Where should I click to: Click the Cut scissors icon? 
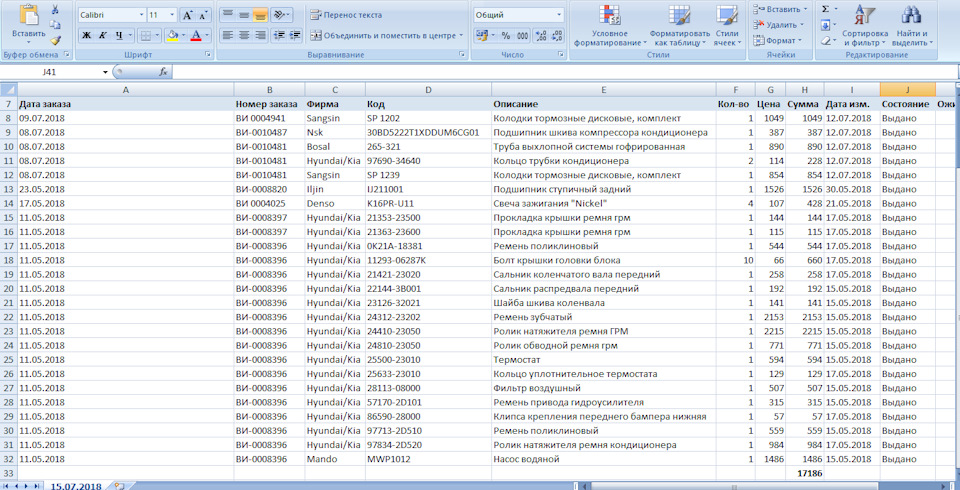55,10
